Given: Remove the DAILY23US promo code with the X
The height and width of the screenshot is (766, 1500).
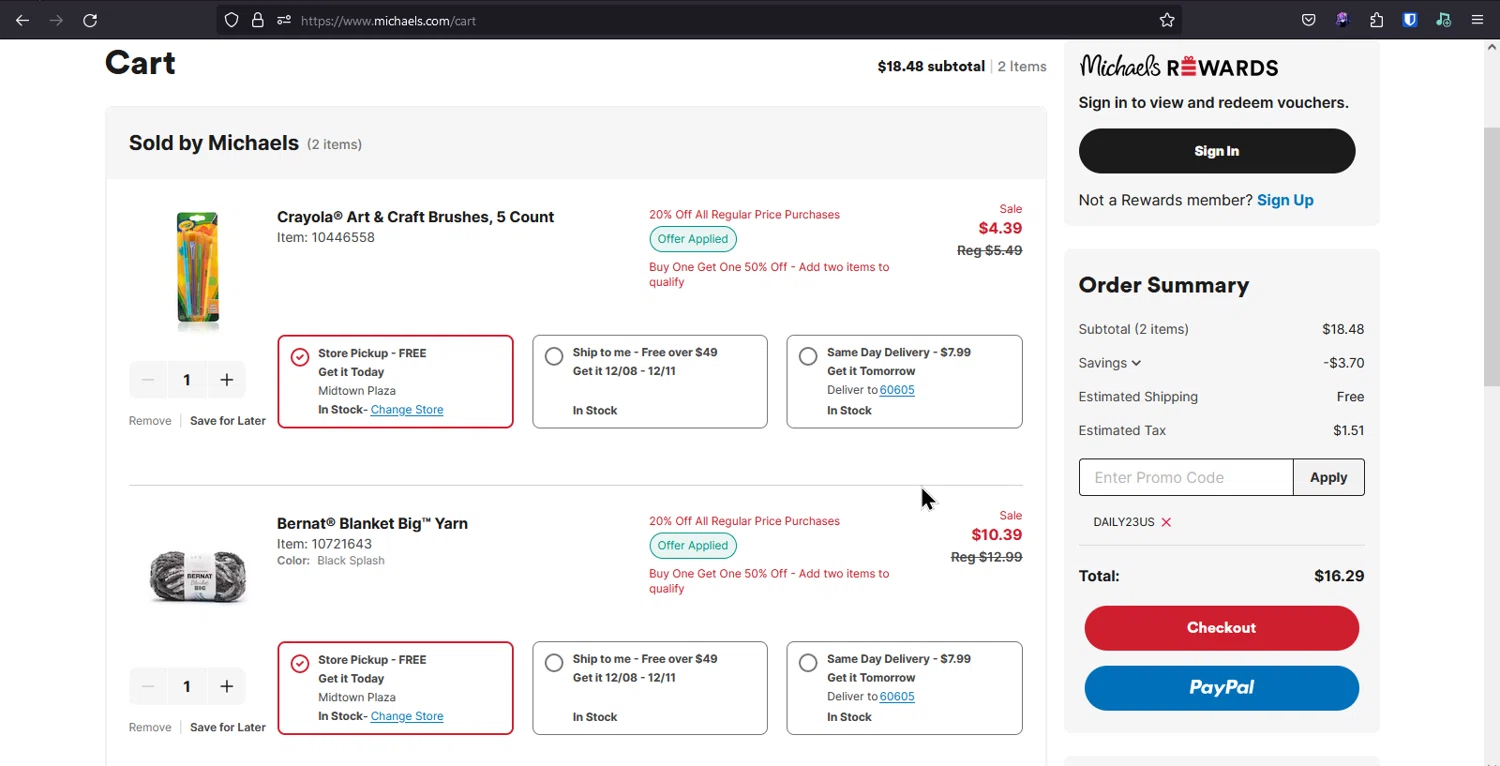Looking at the screenshot, I should (x=1166, y=522).
